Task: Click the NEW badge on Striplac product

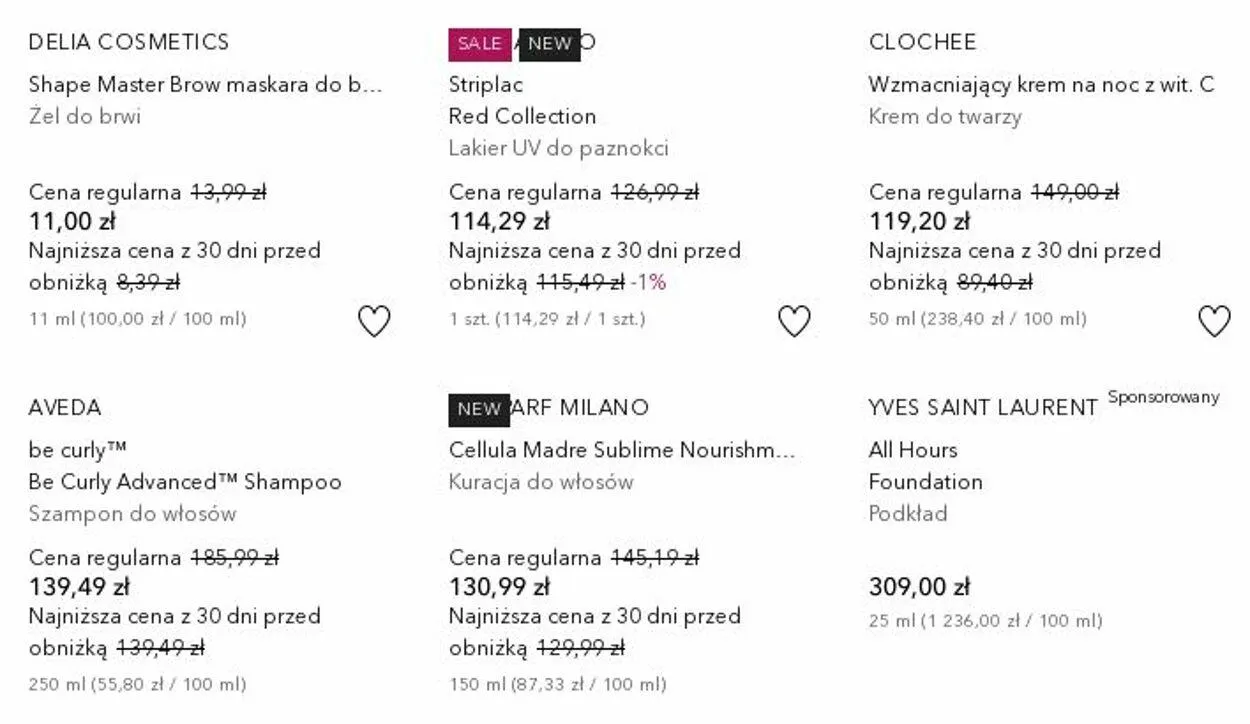Action: [549, 44]
